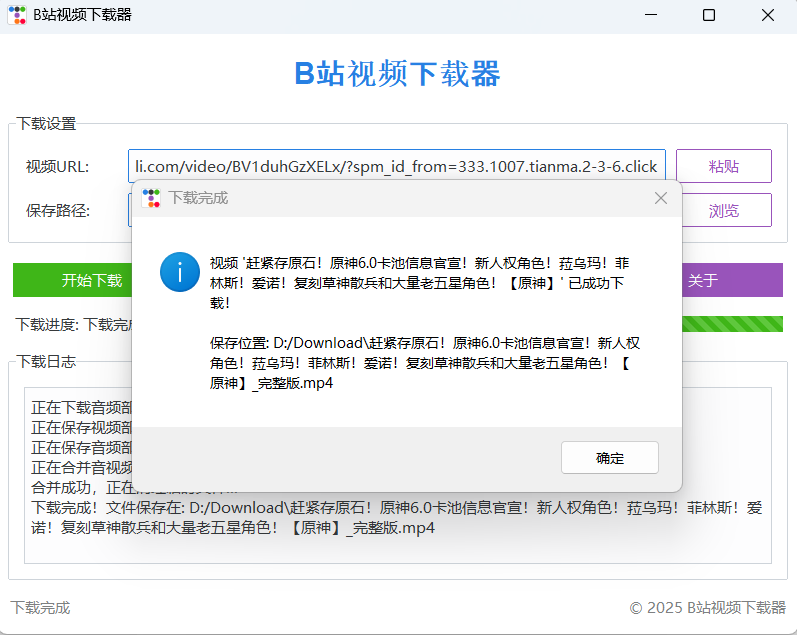Close the B站视频下载器 main window
This screenshot has width=797, height=635.
point(768,15)
